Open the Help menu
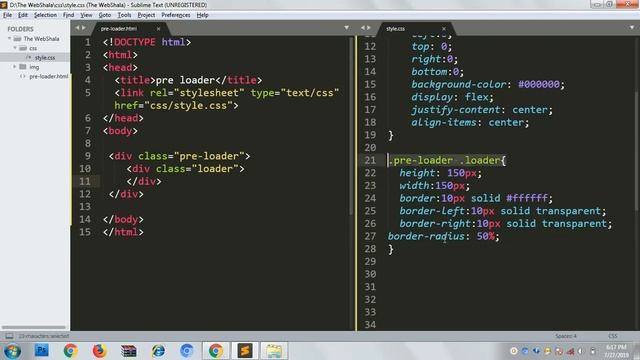This screenshot has width=640, height=360. tap(202, 15)
